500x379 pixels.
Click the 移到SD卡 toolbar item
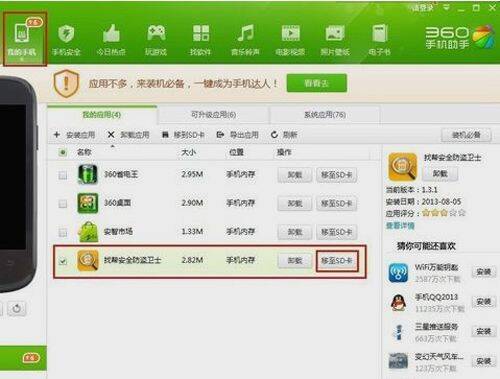tap(183, 135)
